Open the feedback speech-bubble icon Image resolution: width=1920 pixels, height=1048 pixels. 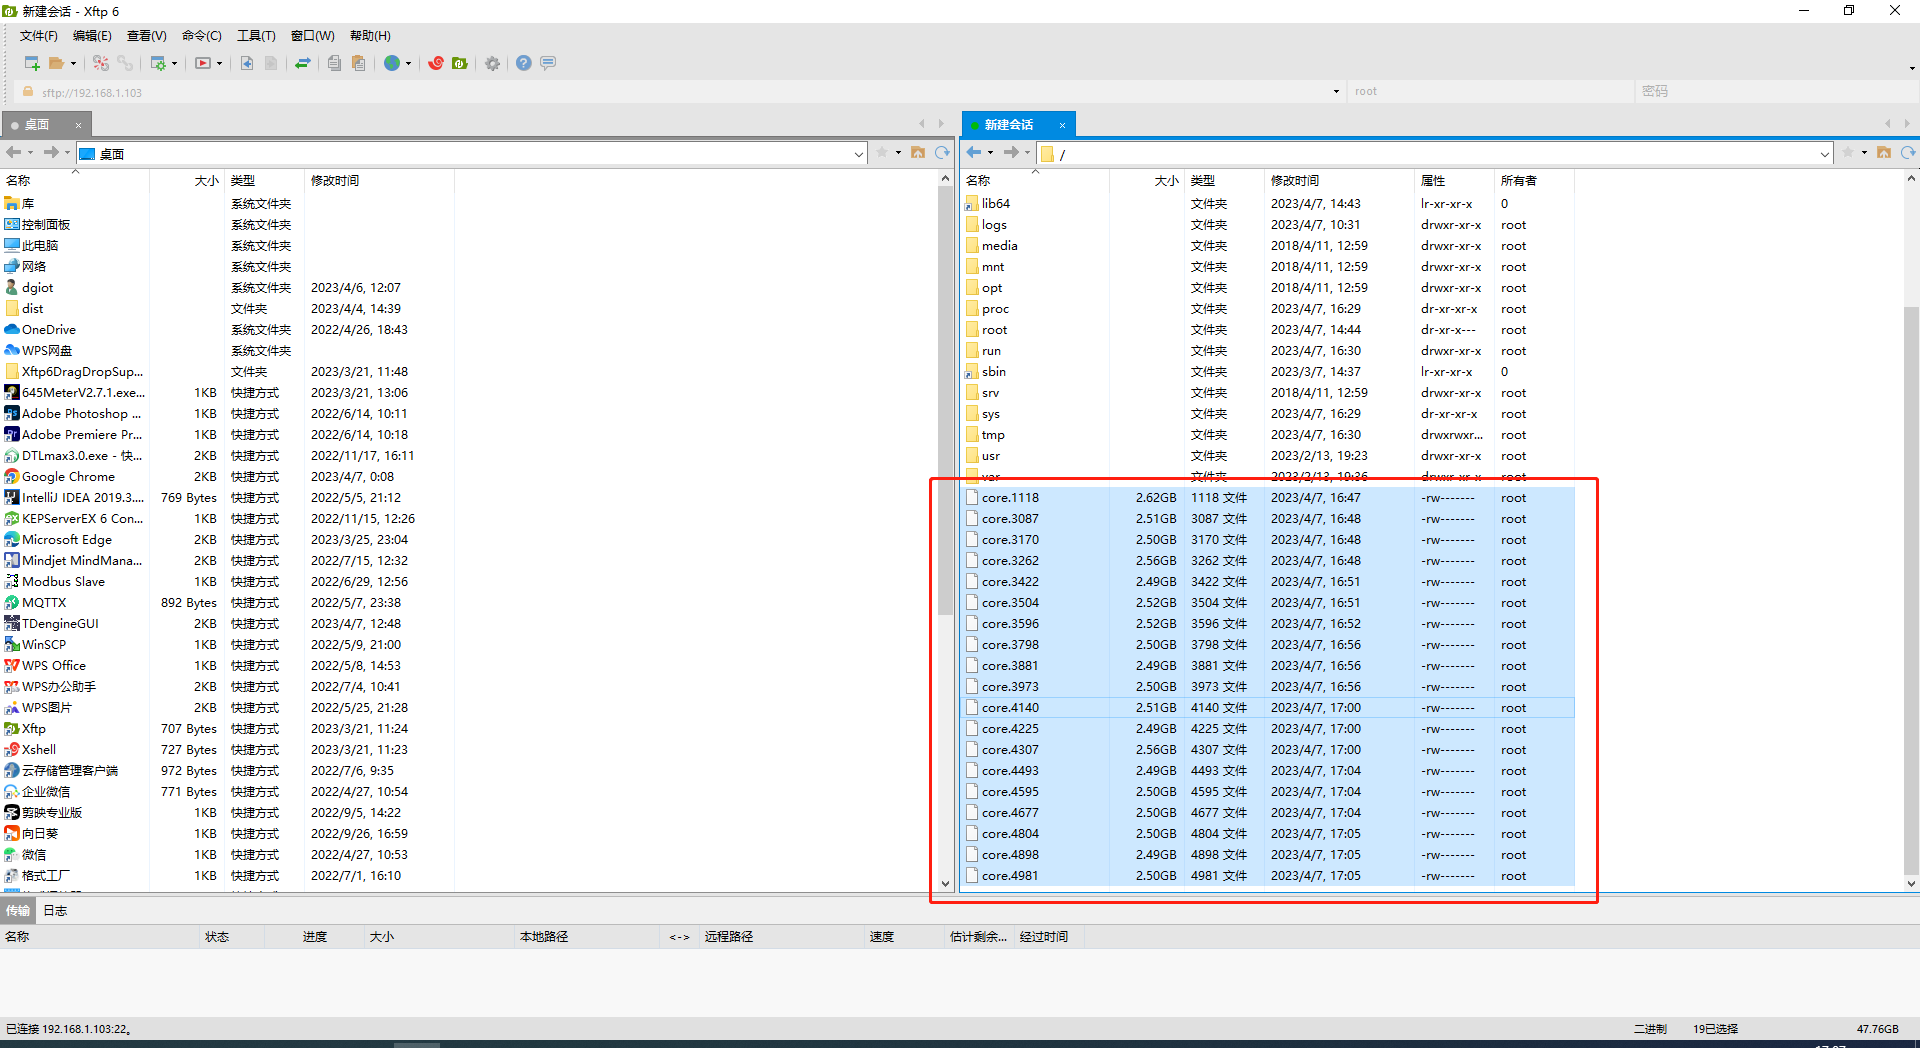(x=548, y=63)
